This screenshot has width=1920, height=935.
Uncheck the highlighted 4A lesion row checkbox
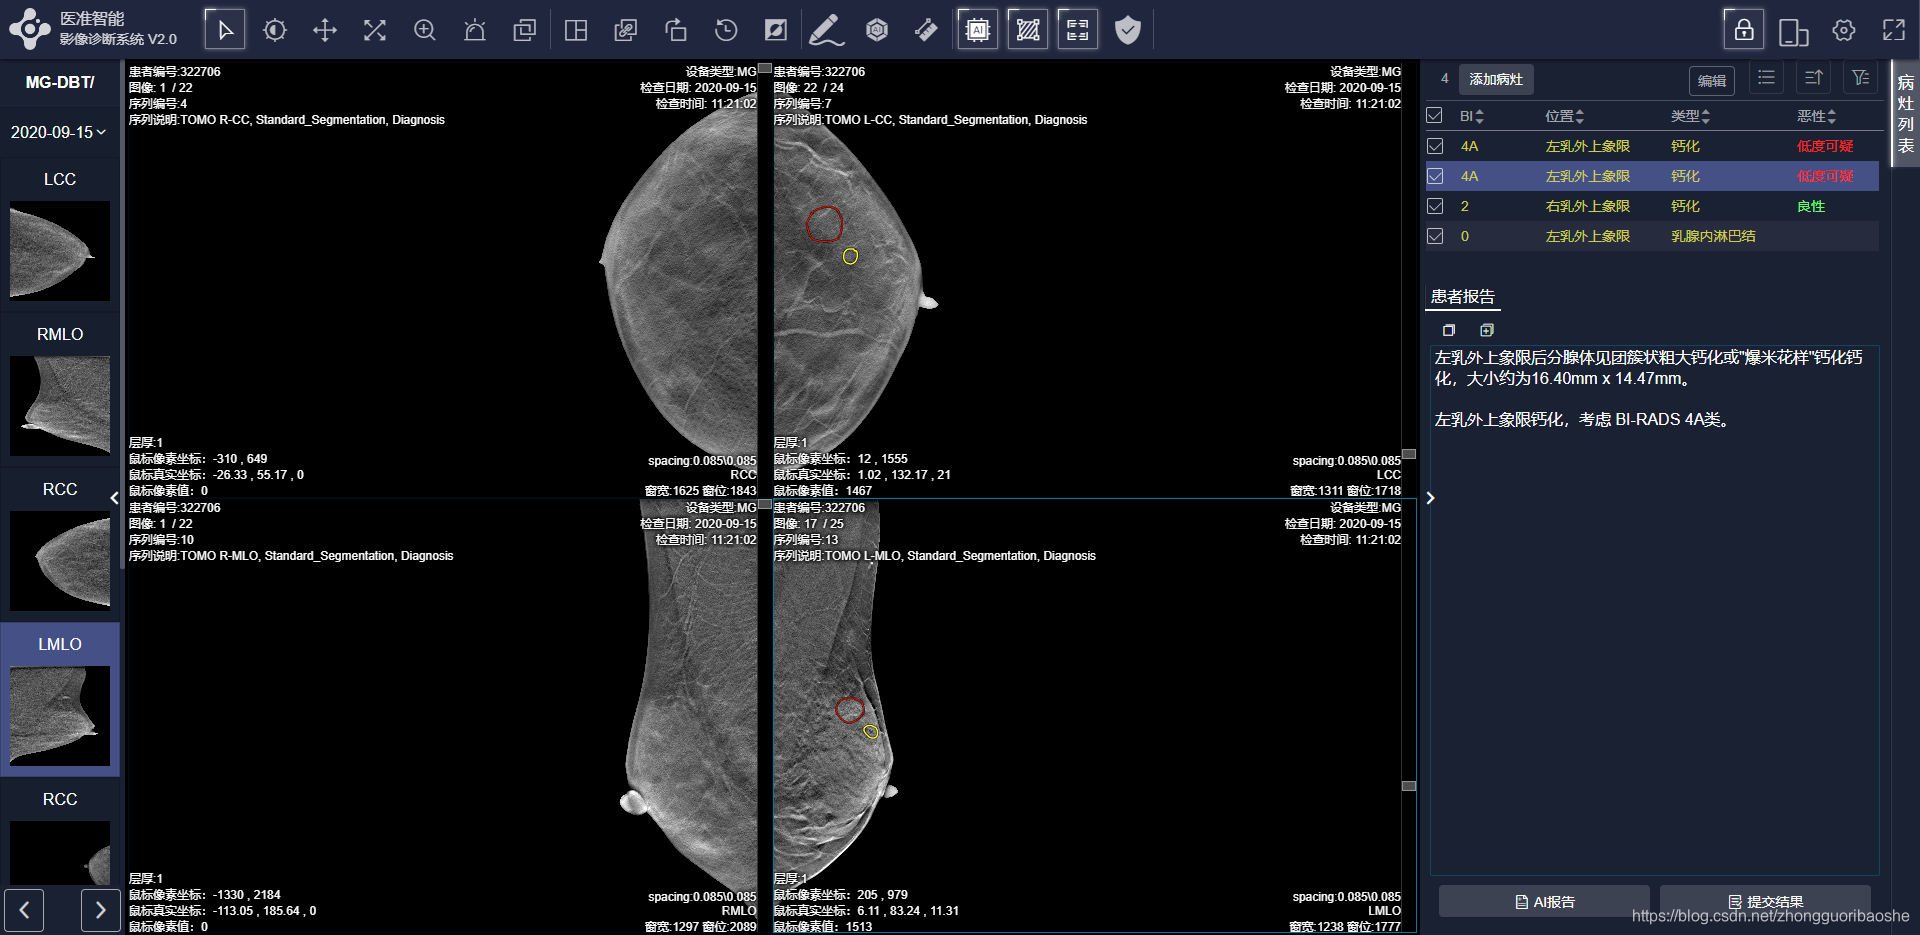click(1435, 176)
